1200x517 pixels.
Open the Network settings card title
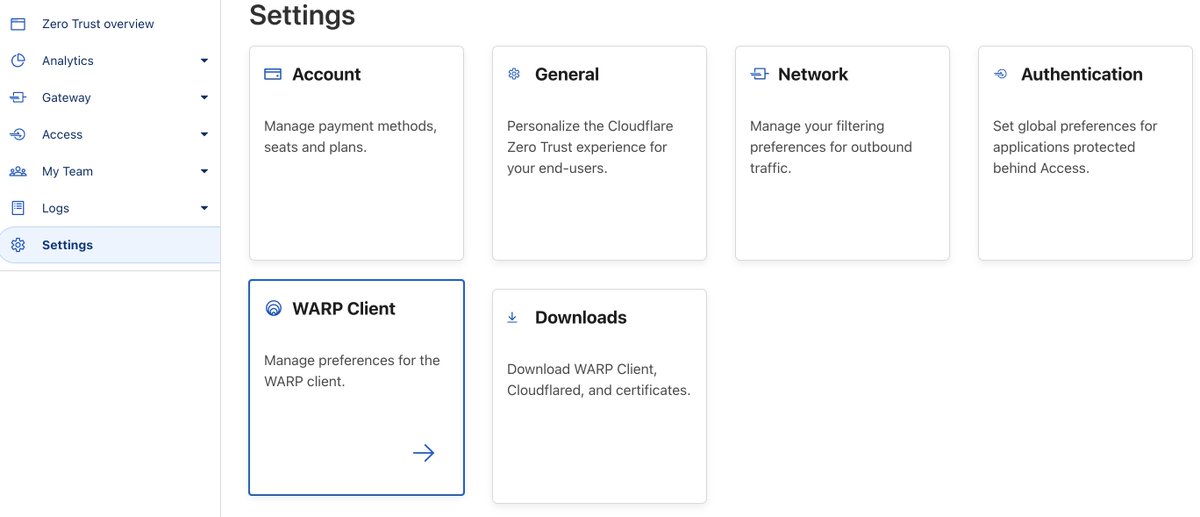[x=813, y=74]
